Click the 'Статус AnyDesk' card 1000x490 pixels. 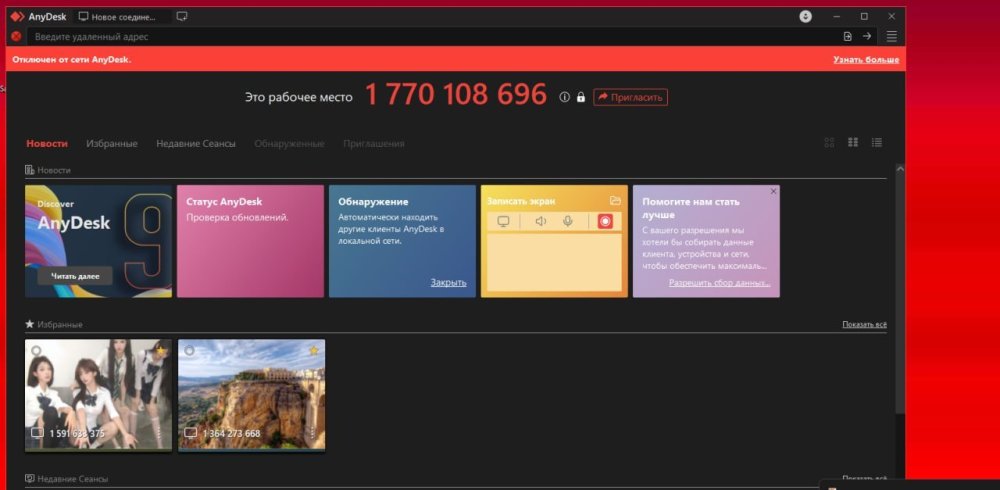click(250, 241)
